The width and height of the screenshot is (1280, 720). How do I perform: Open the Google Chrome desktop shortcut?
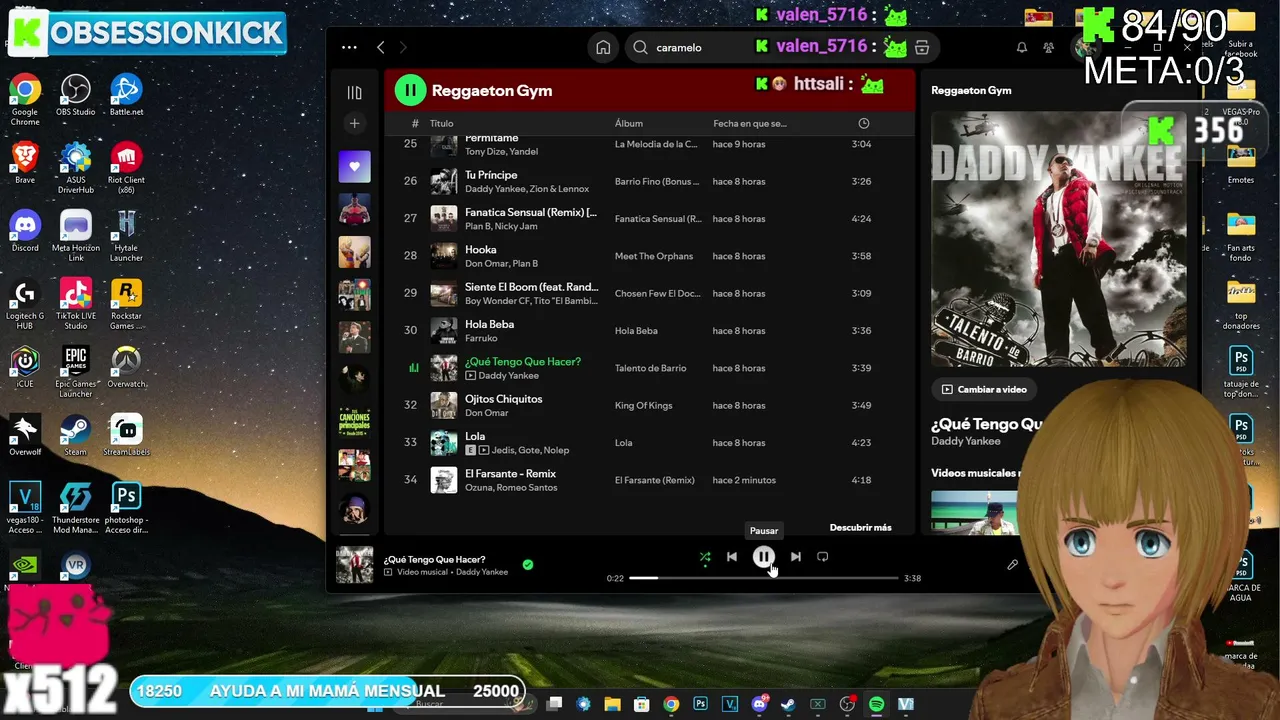(x=25, y=100)
